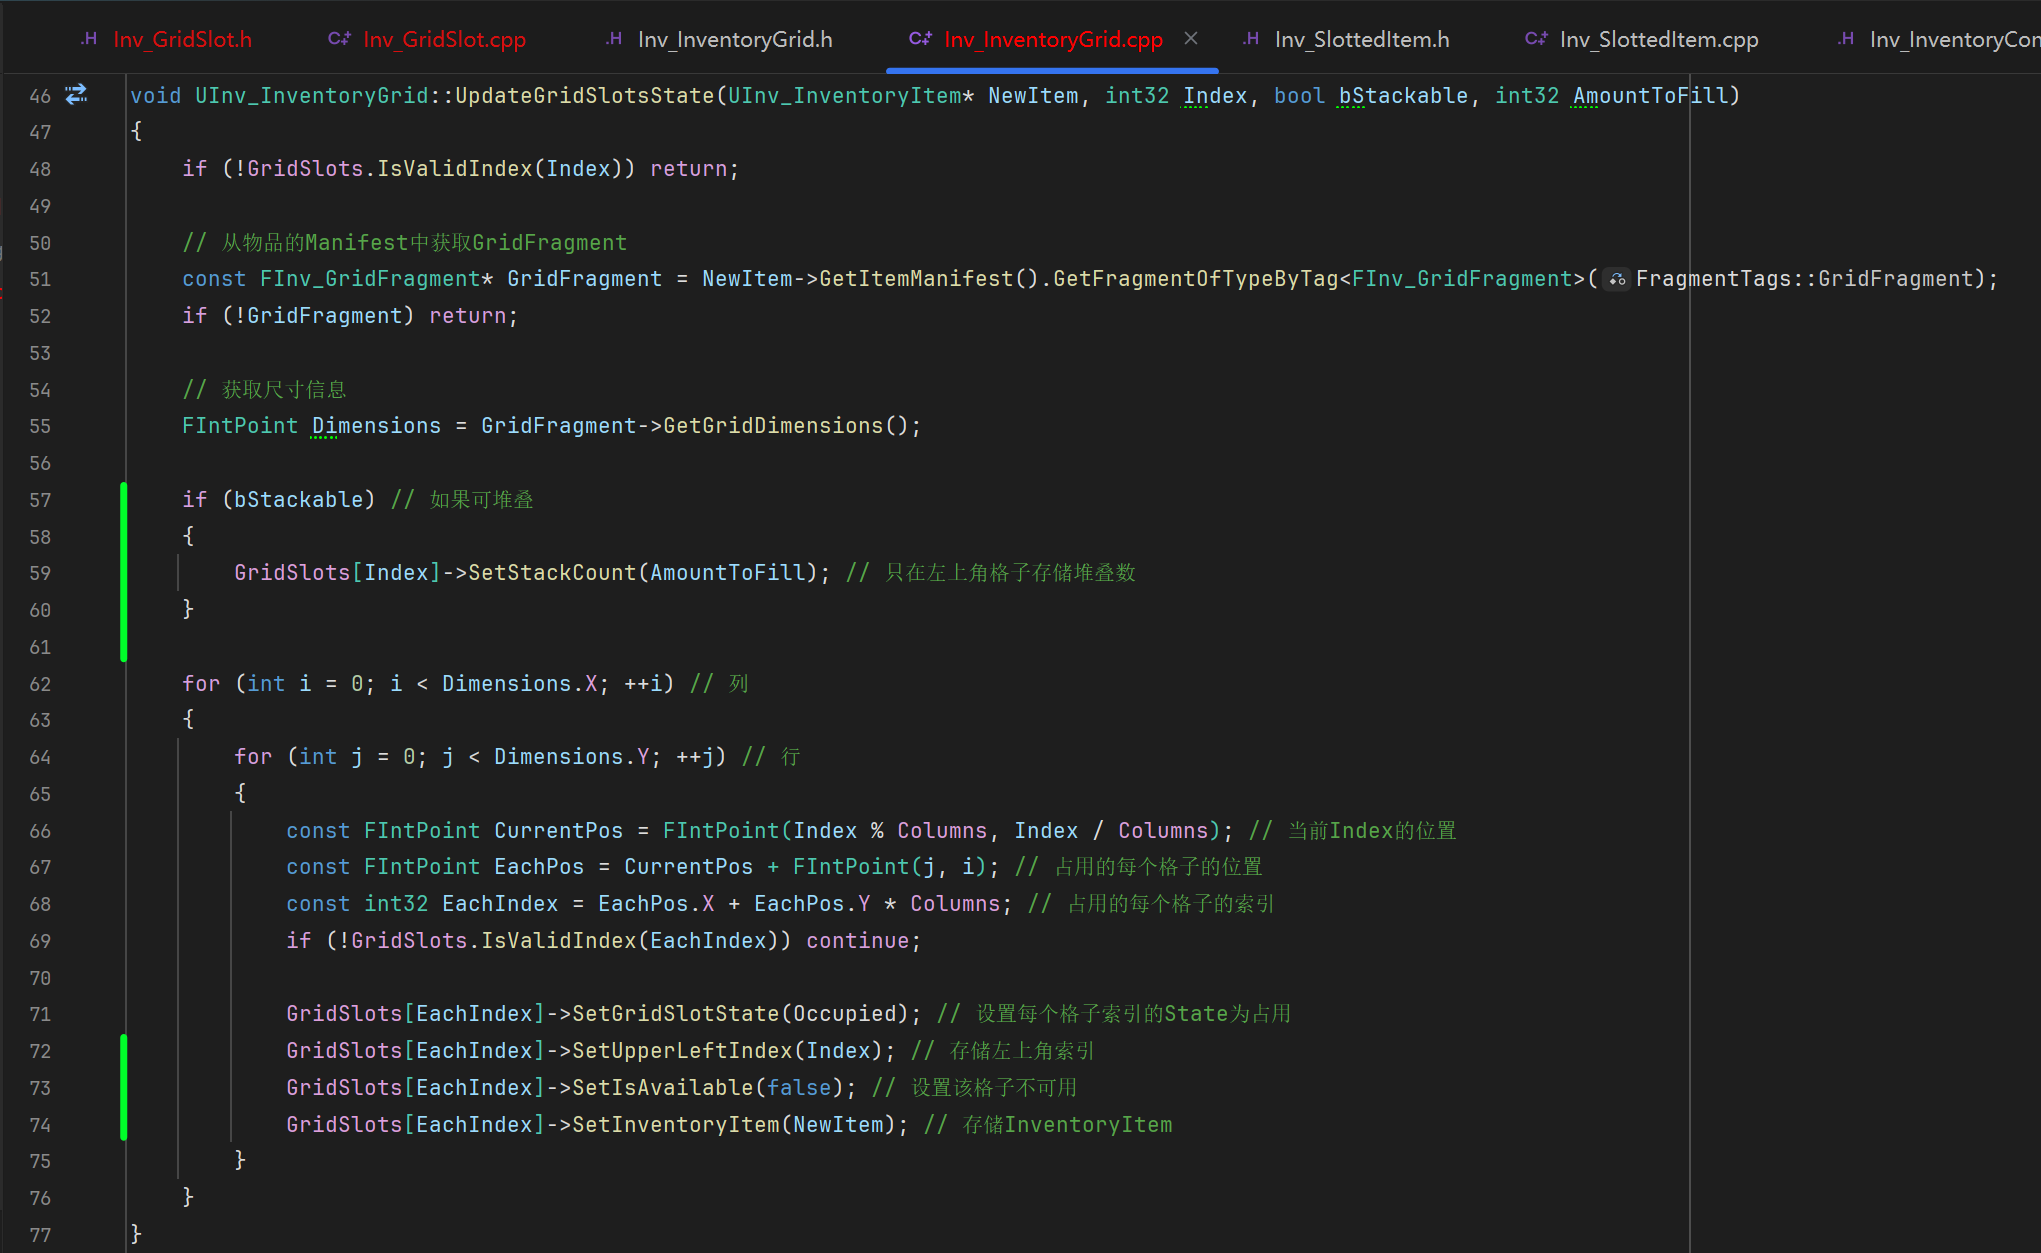
Task: Click GetFragmentOfTypeByTag on line 51
Action: (x=1195, y=279)
